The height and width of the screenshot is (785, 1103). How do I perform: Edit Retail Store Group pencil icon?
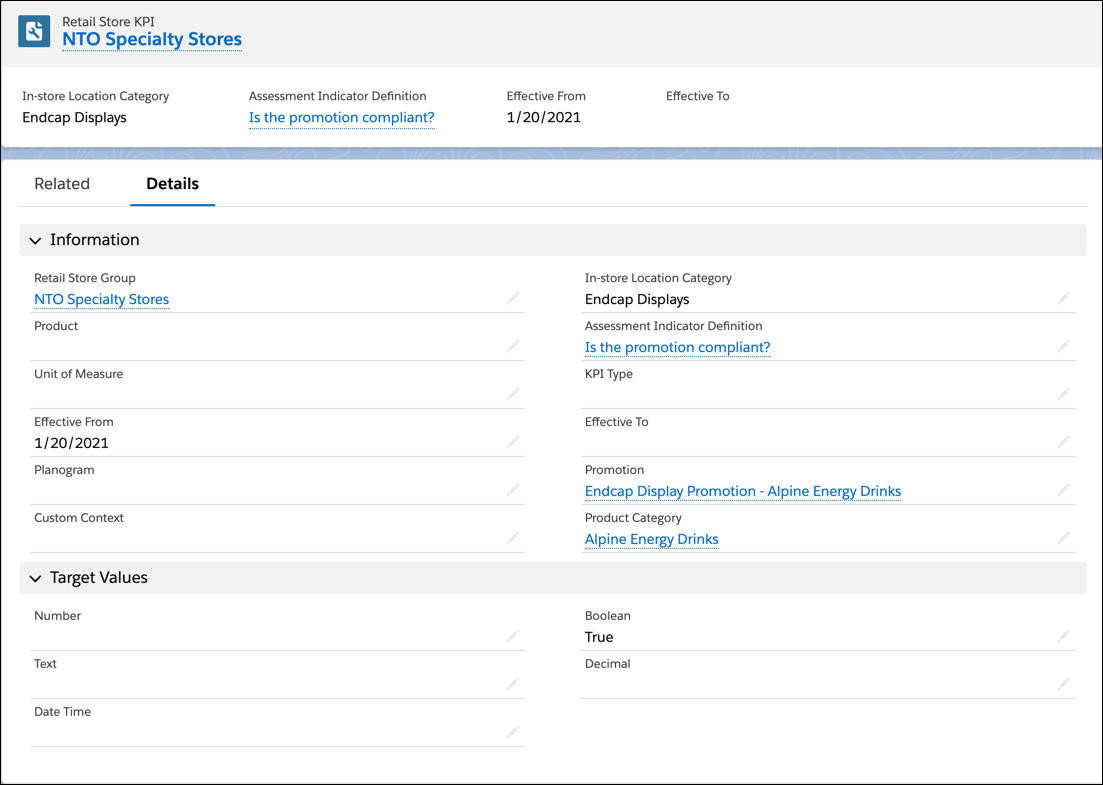[x=513, y=299]
